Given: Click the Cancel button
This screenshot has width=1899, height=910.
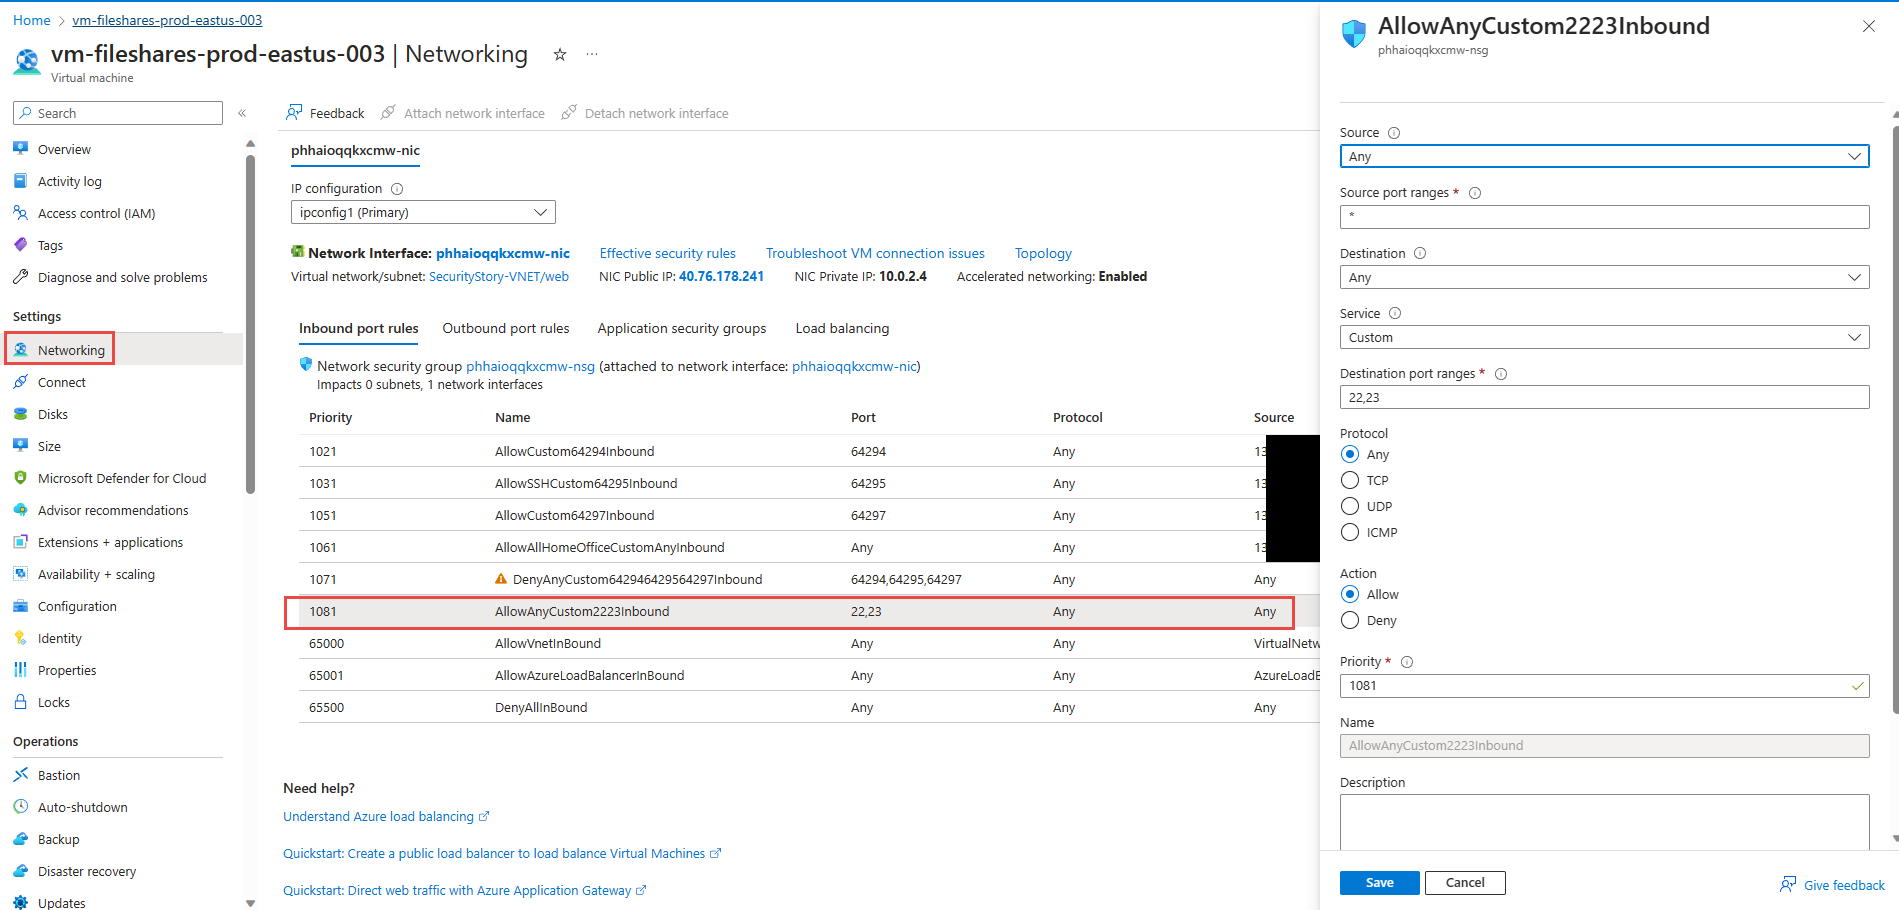Looking at the screenshot, I should 1465,883.
